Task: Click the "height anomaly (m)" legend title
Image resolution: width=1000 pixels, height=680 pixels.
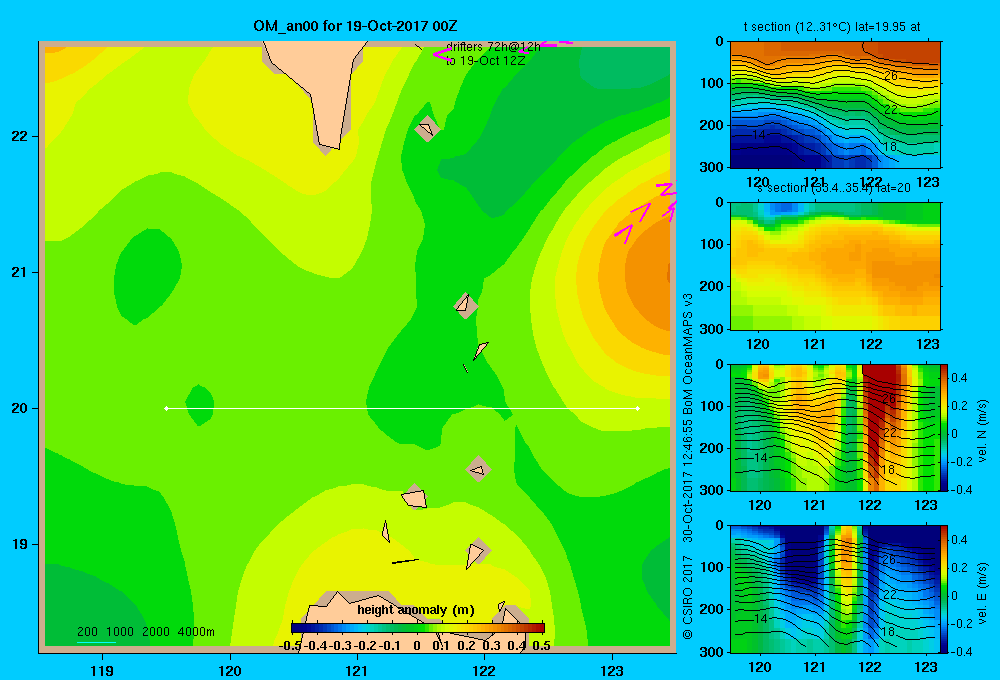Action: click(416, 610)
